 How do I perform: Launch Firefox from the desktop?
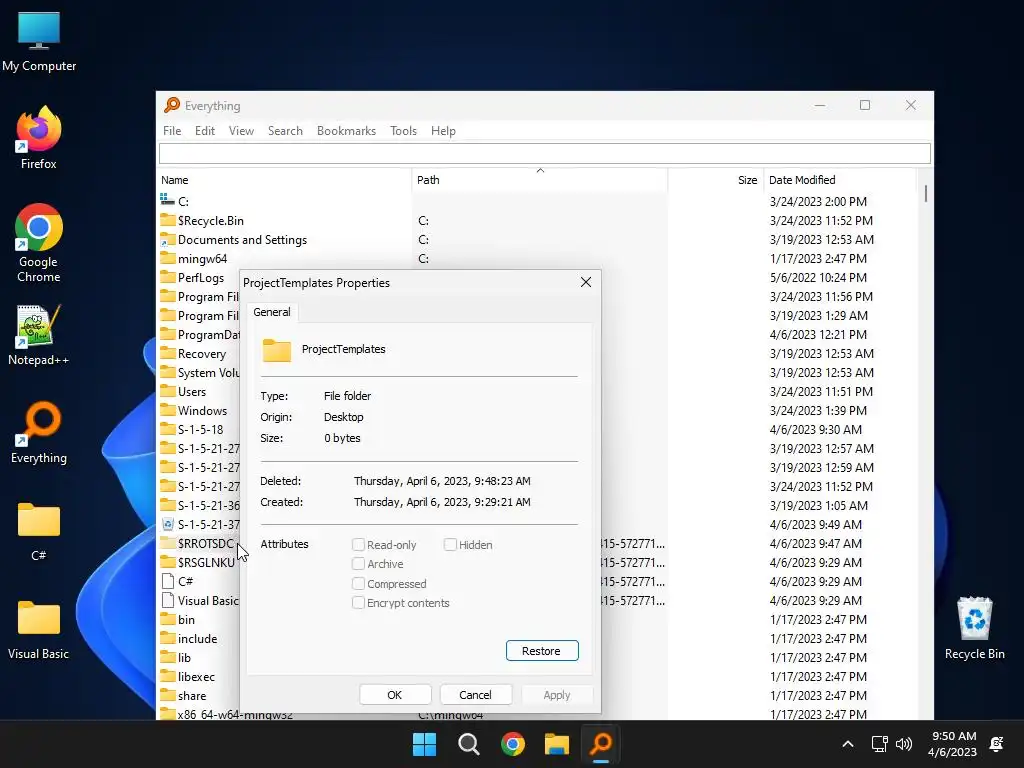39,138
